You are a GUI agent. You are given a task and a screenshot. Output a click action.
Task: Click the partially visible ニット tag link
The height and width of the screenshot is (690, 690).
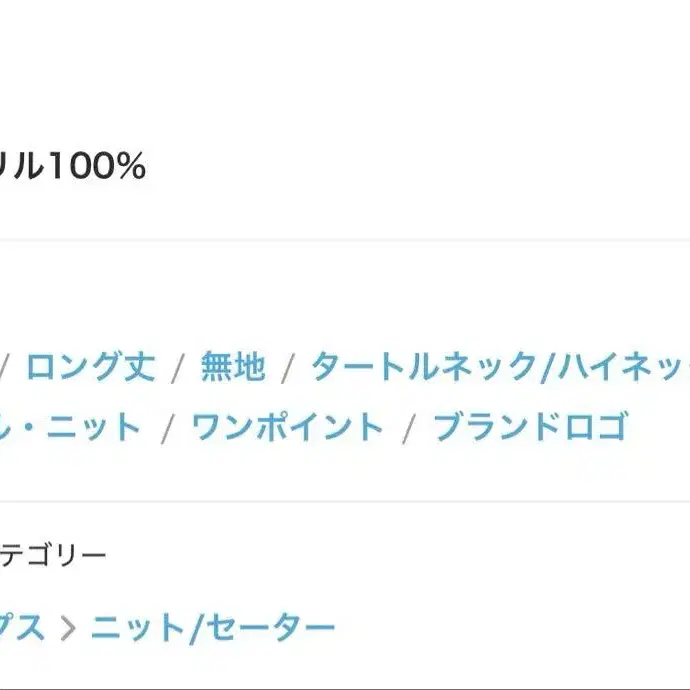(70, 426)
